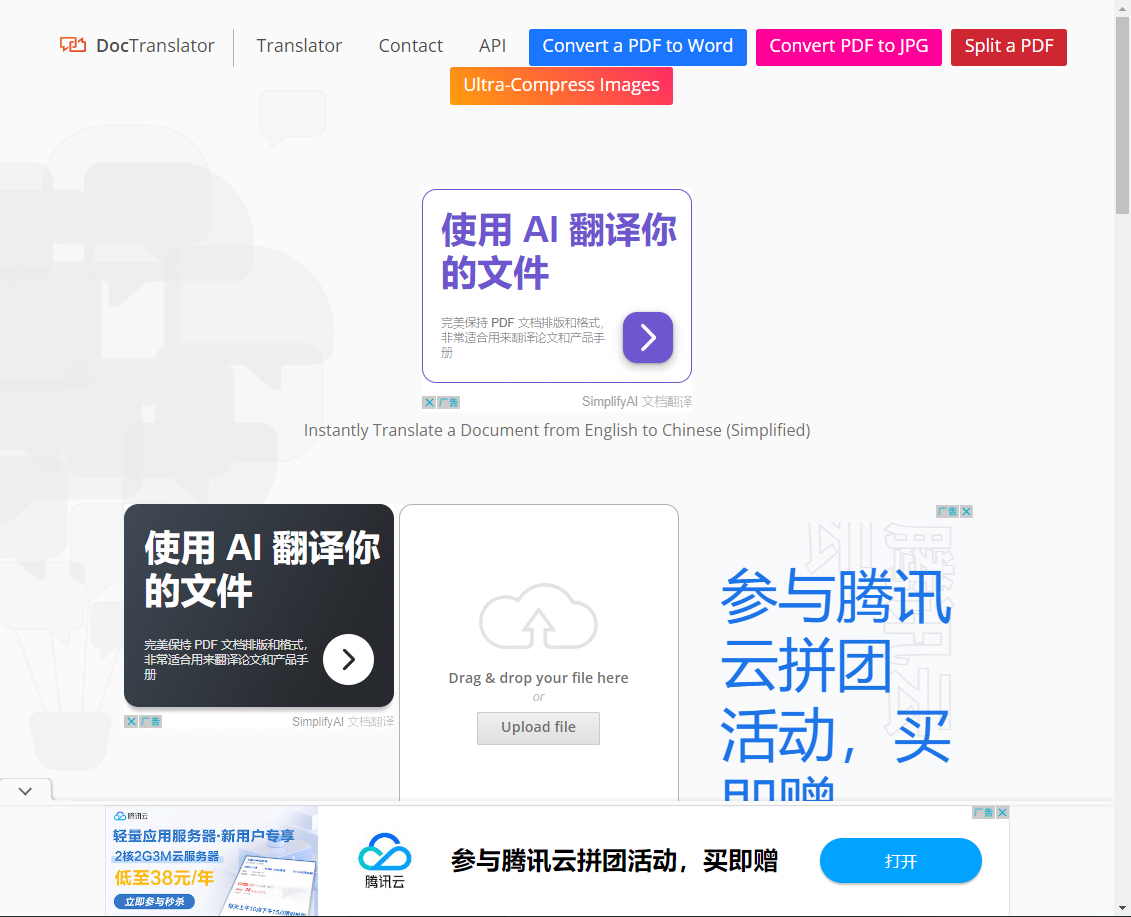Click the 广告 label under top ad
This screenshot has width=1131, height=917.
(x=449, y=403)
